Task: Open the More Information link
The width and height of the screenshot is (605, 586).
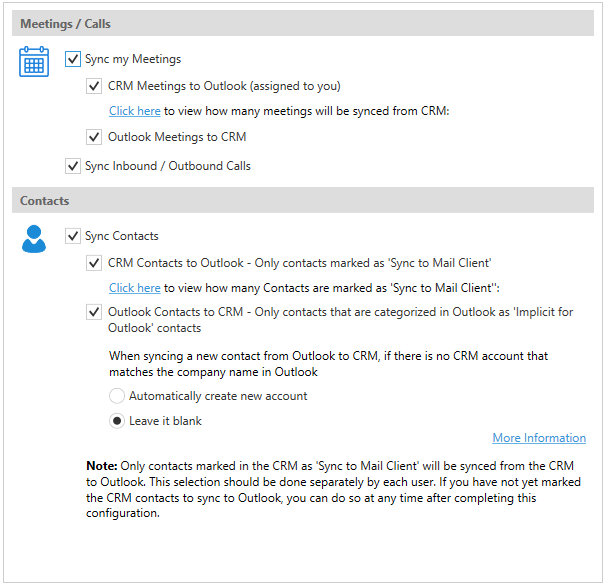Action: coord(539,438)
